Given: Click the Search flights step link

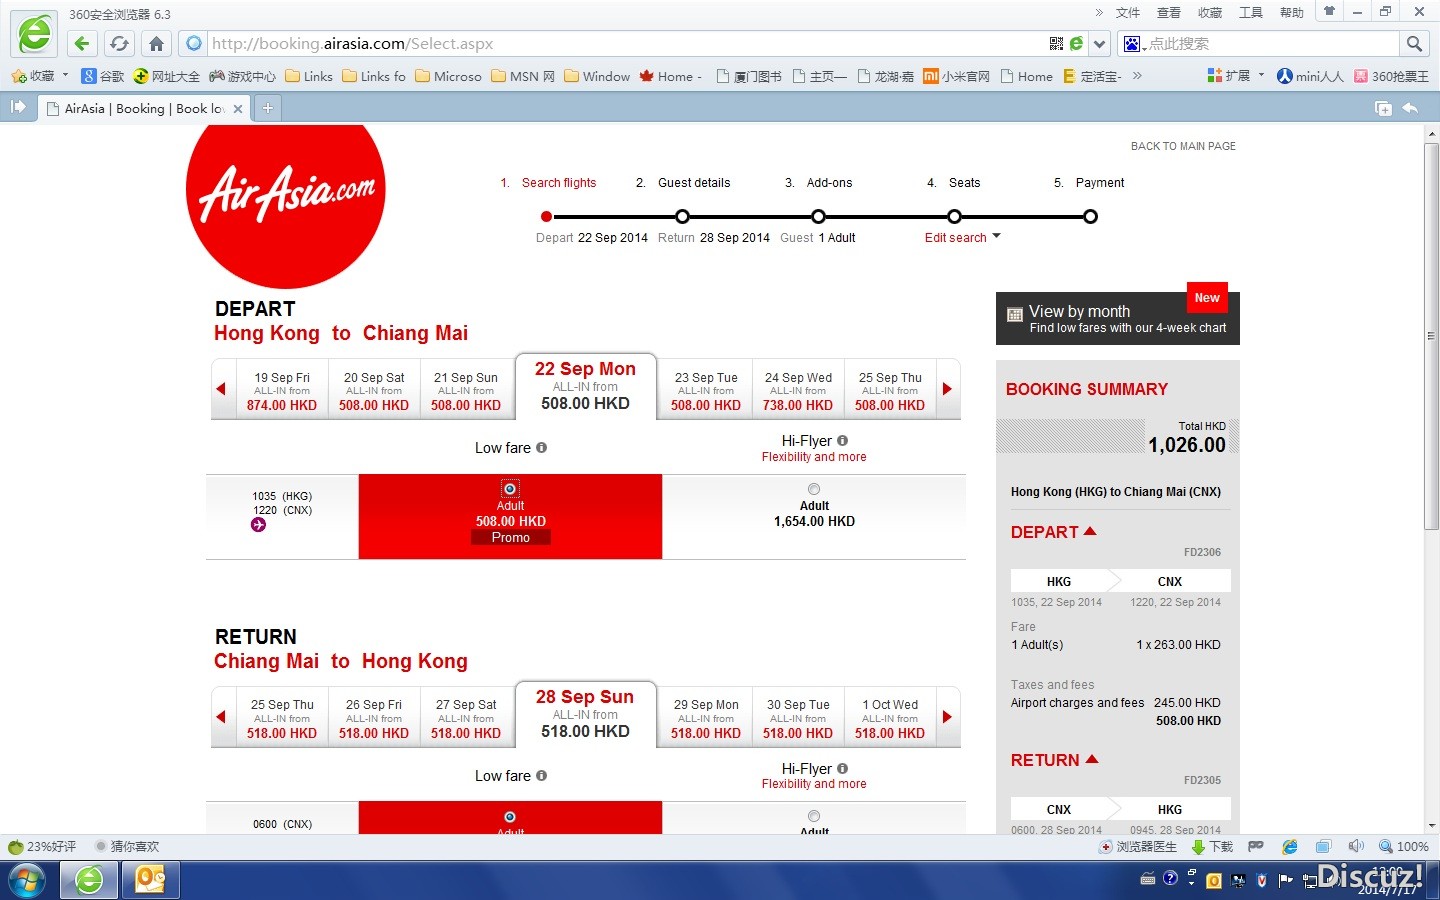Looking at the screenshot, I should (x=559, y=183).
